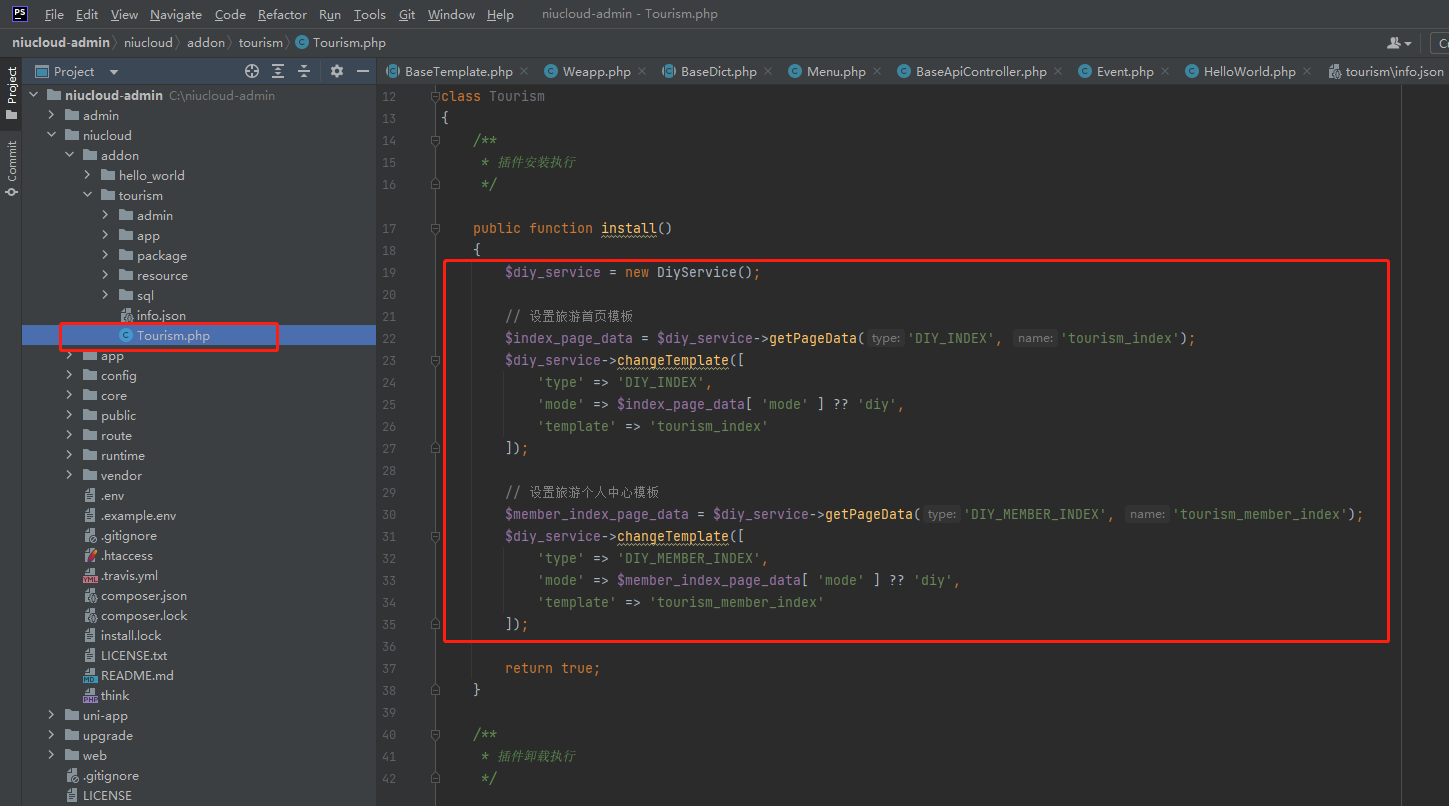This screenshot has height=806, width=1449.
Task: Click the Expand All icon in Project panel
Action: [x=278, y=71]
